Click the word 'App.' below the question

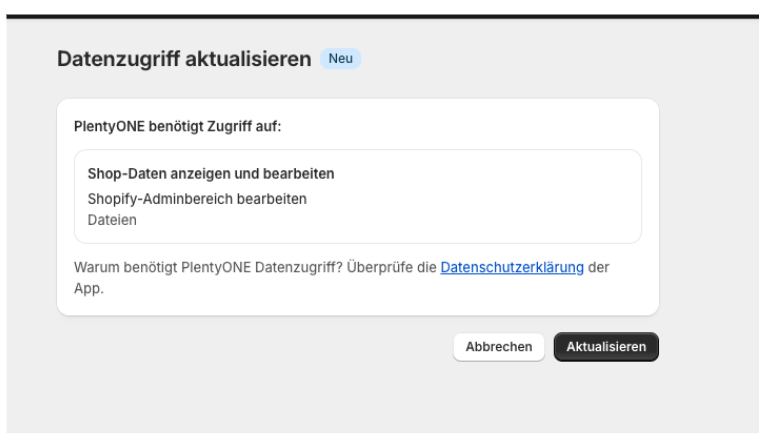(89, 288)
